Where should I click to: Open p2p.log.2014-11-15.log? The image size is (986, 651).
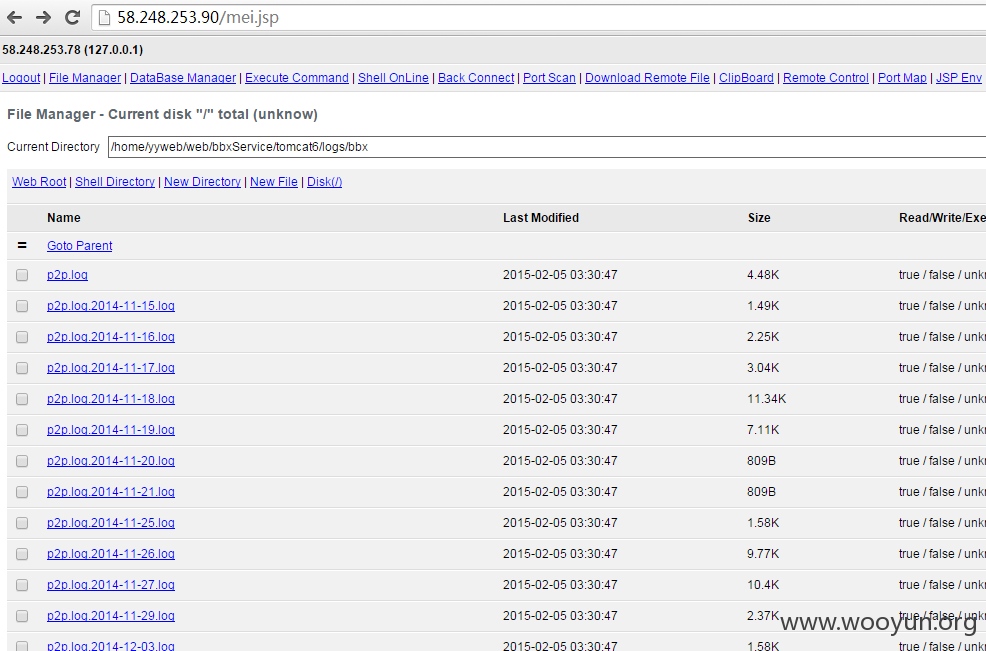click(111, 306)
